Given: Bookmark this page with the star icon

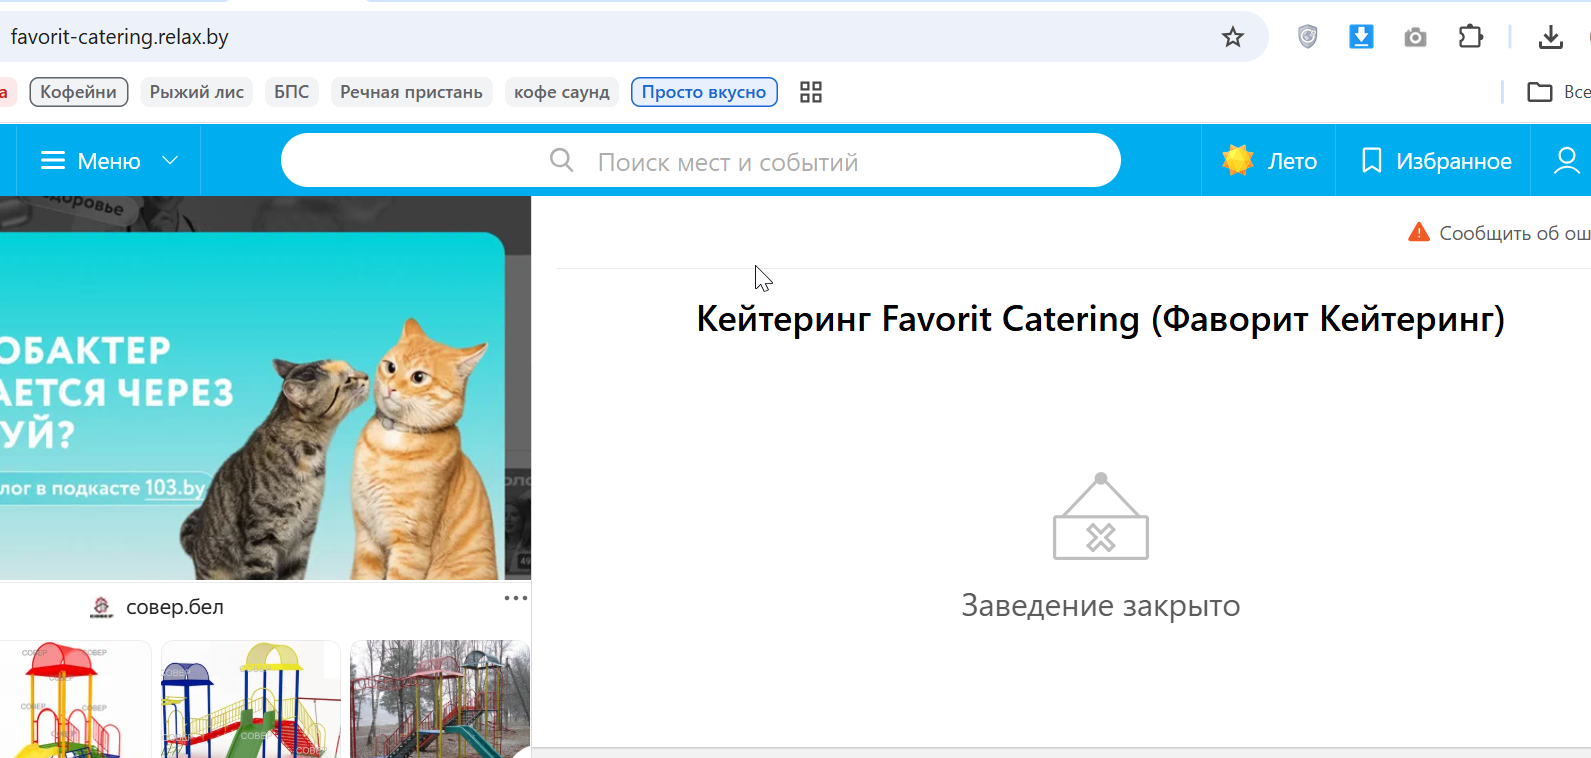Looking at the screenshot, I should click(x=1233, y=37).
